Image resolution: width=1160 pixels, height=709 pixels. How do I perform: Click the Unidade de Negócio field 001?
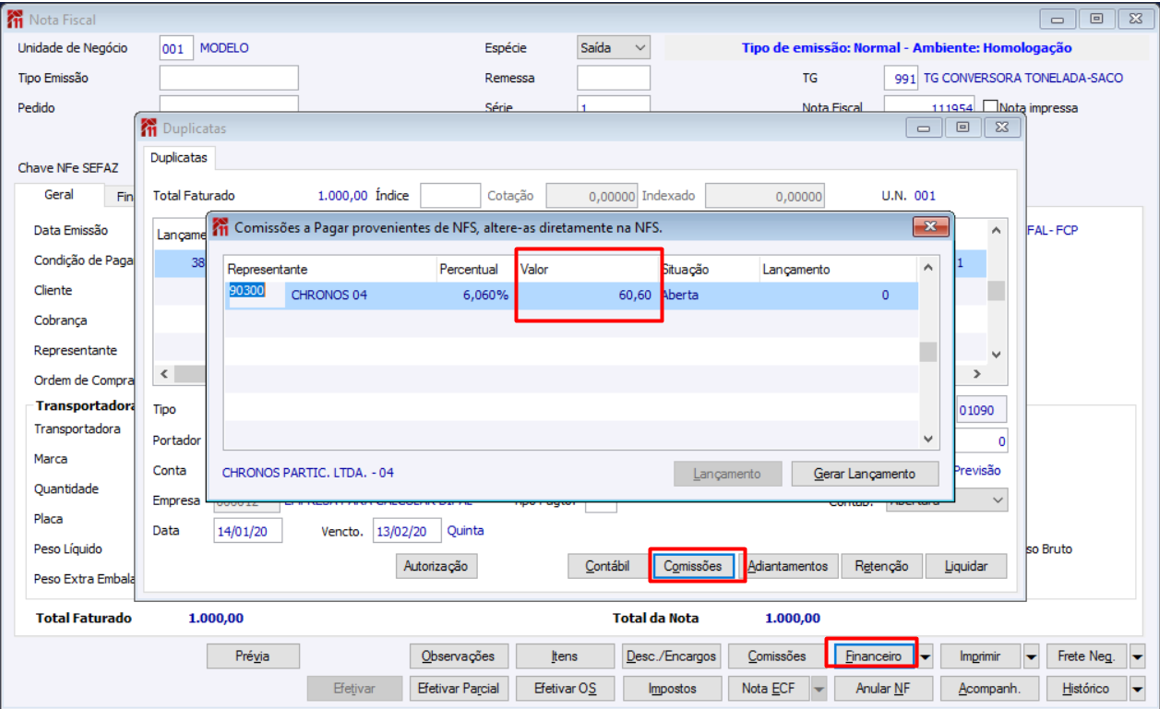click(176, 48)
